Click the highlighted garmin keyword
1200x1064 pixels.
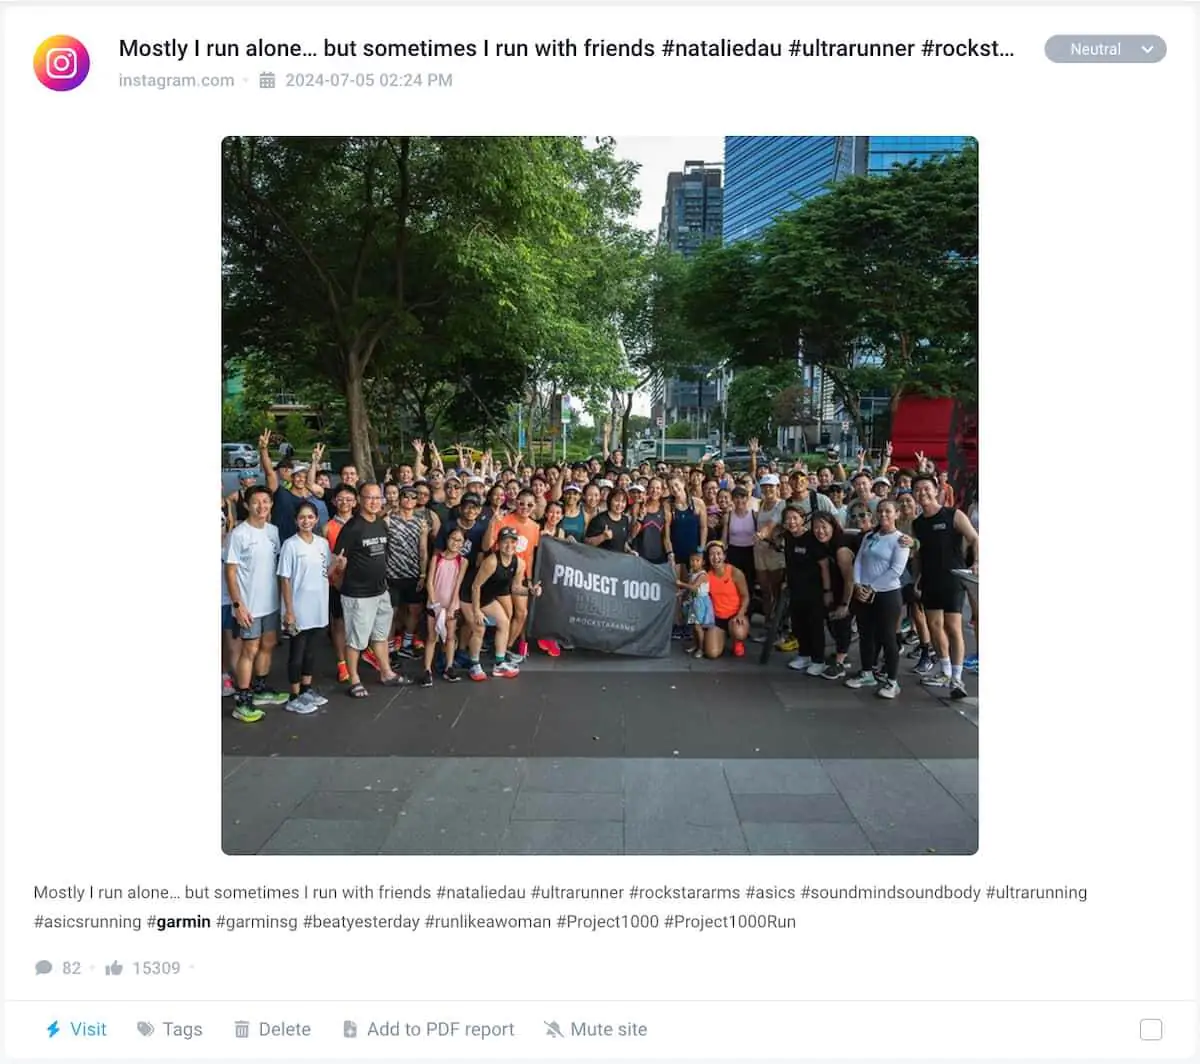click(x=183, y=922)
